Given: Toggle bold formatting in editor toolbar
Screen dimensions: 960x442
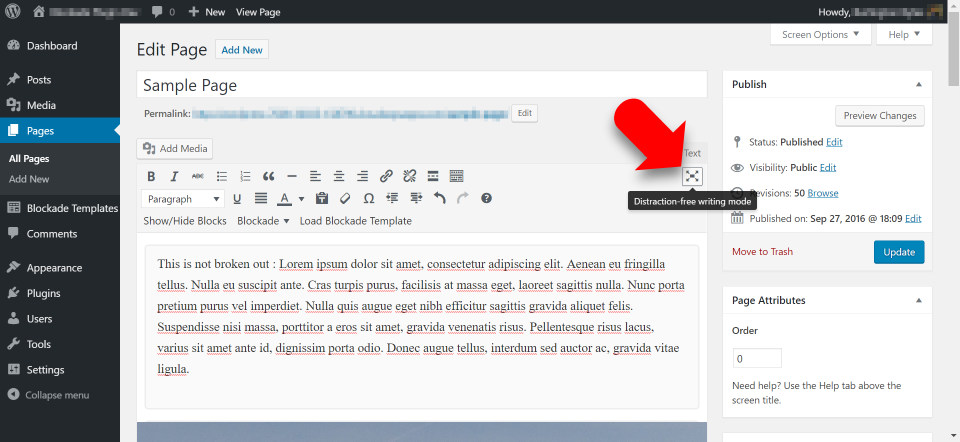Looking at the screenshot, I should point(151,176).
